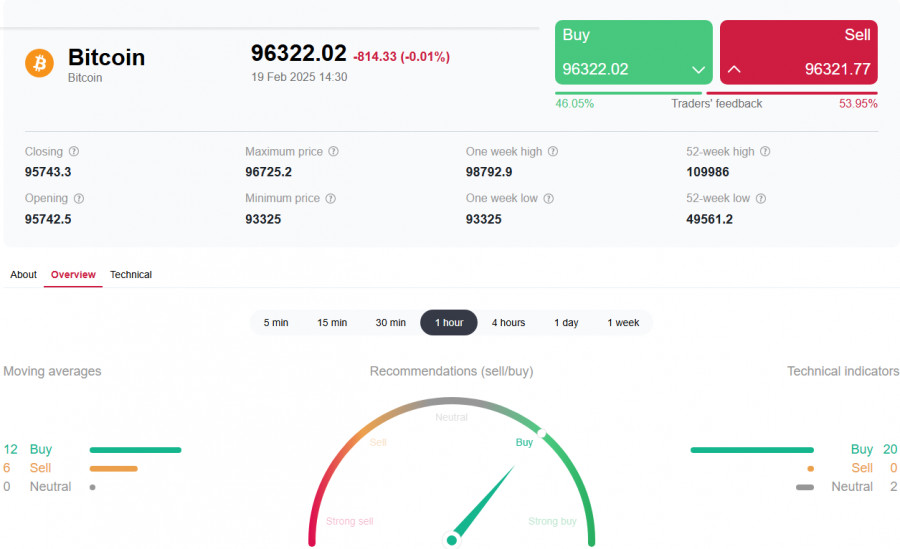Click the 52-week low value 49561.2
900x549 pixels.
coord(709,219)
